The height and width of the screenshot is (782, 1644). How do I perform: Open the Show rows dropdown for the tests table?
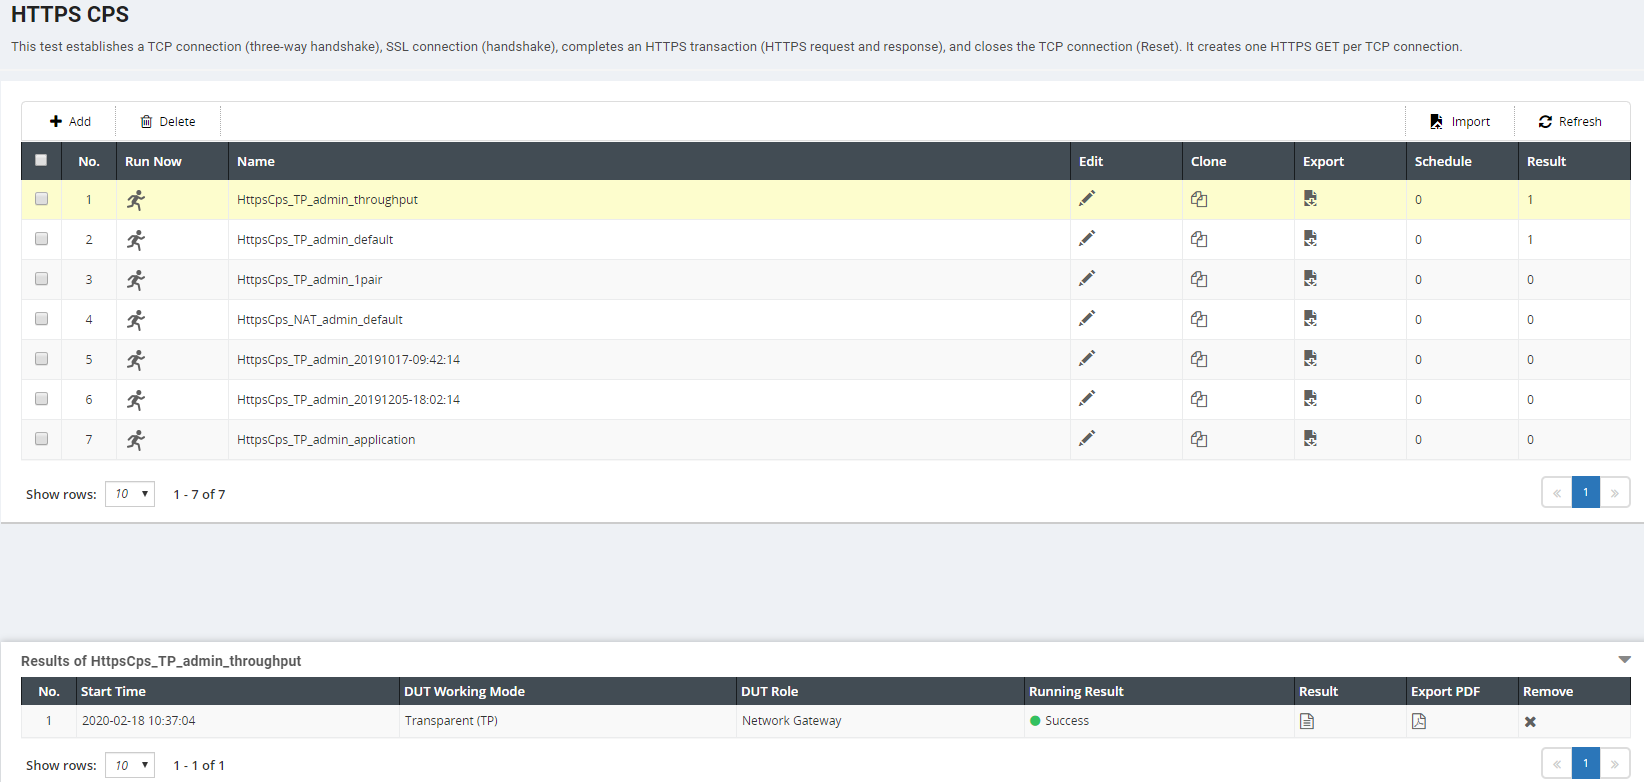click(130, 494)
